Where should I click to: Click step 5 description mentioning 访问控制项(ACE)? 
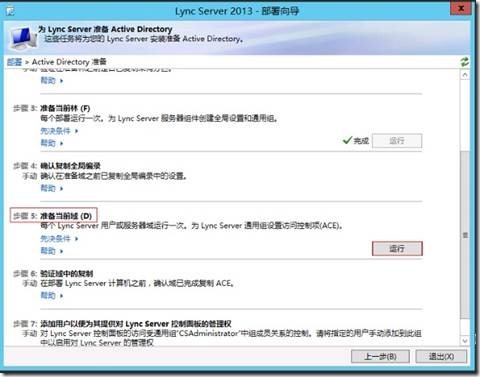click(x=192, y=226)
